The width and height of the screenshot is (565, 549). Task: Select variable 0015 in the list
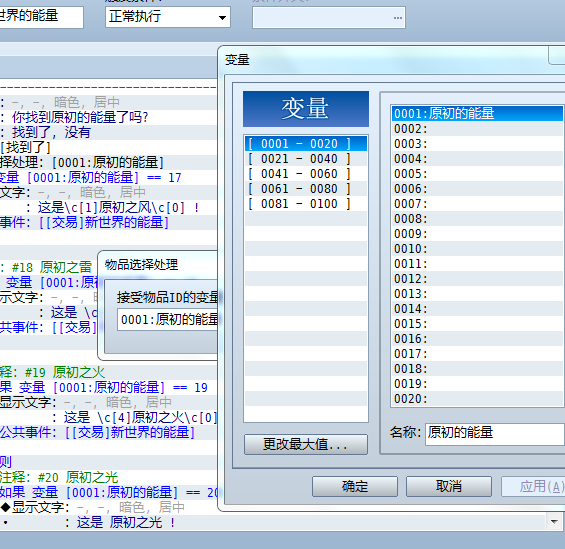coord(477,324)
